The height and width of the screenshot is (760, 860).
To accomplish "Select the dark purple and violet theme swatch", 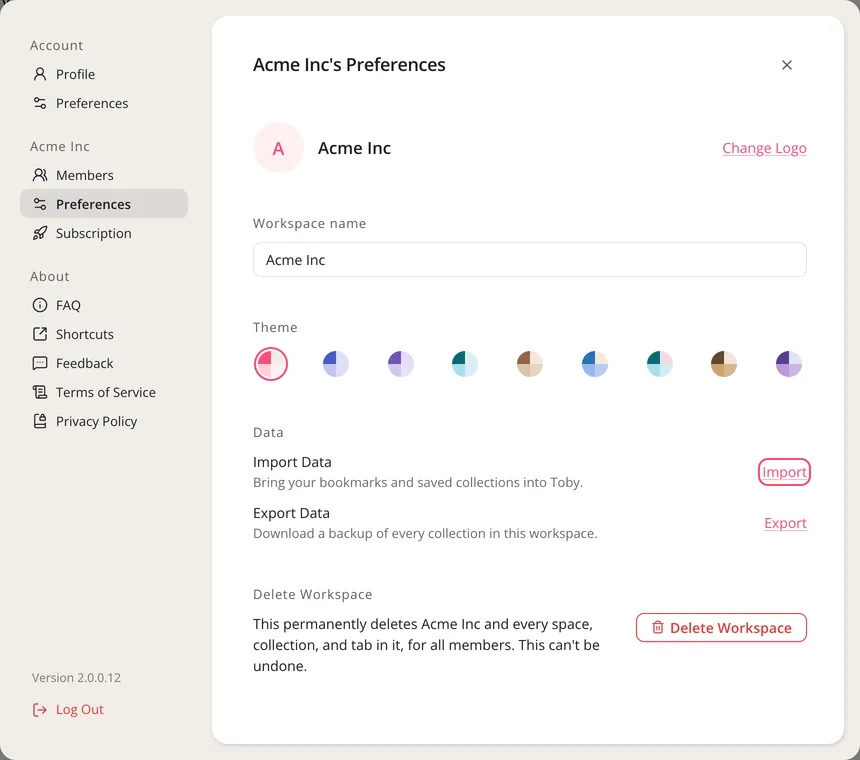I will 789,364.
